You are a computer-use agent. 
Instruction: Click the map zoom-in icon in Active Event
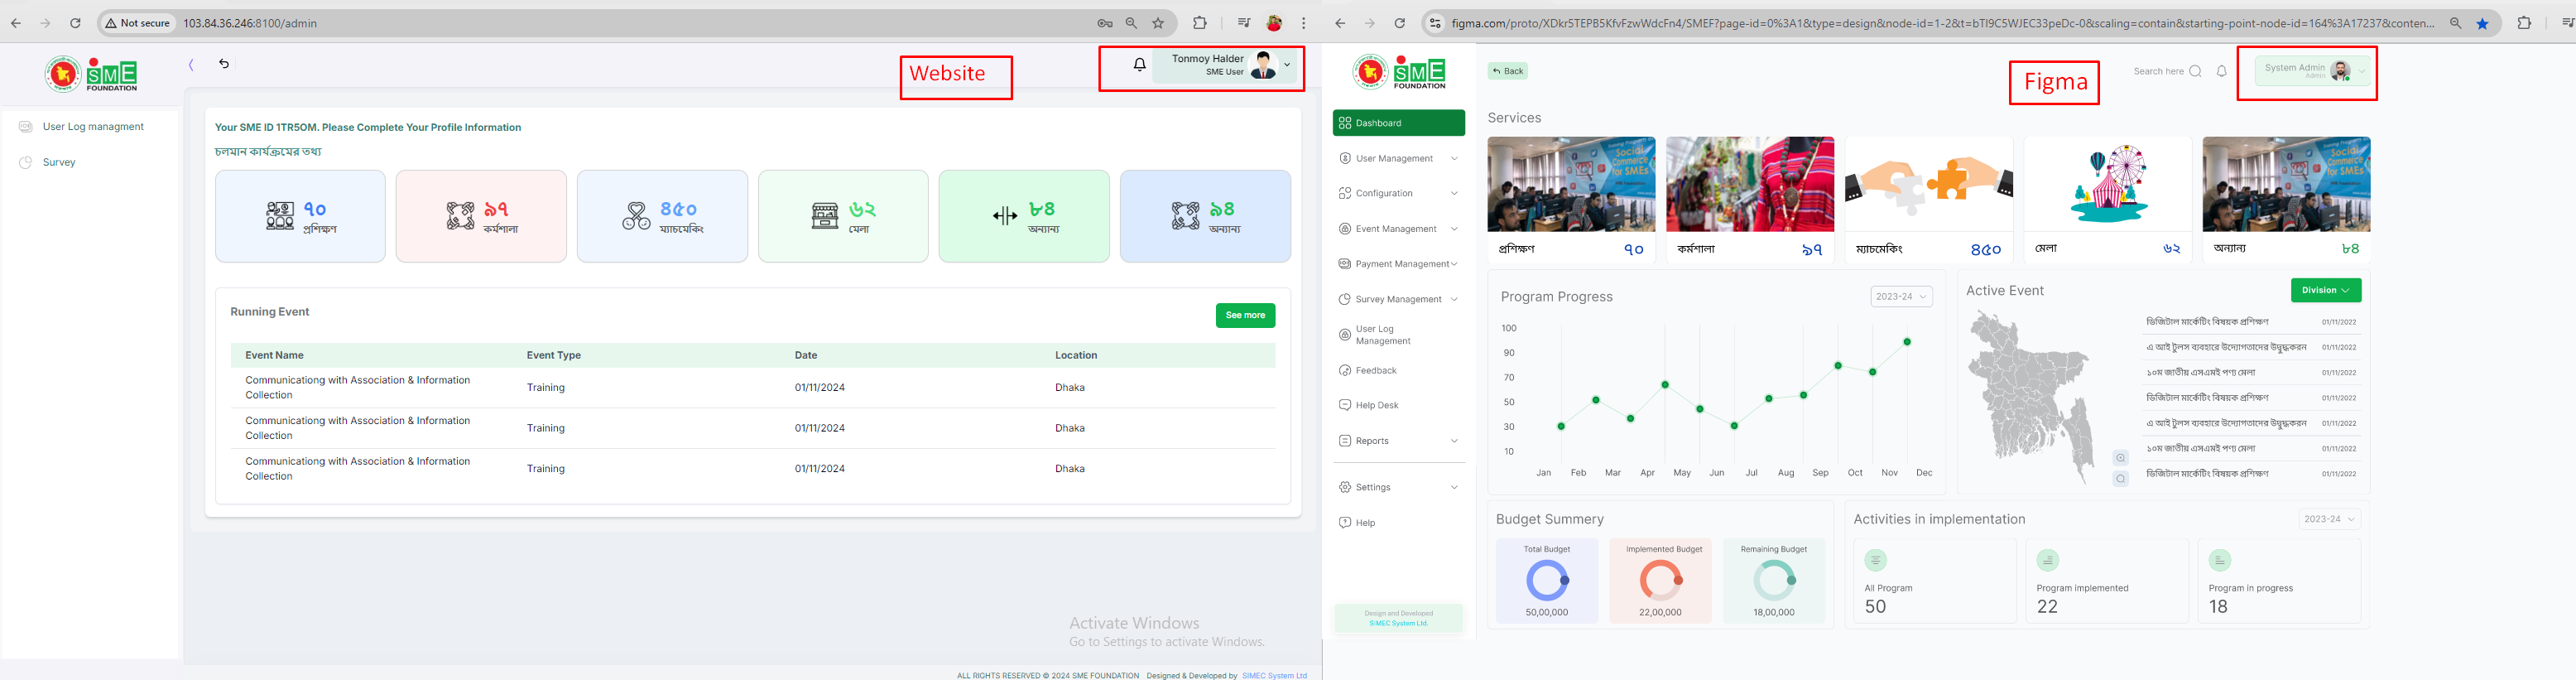pyautogui.click(x=2120, y=458)
